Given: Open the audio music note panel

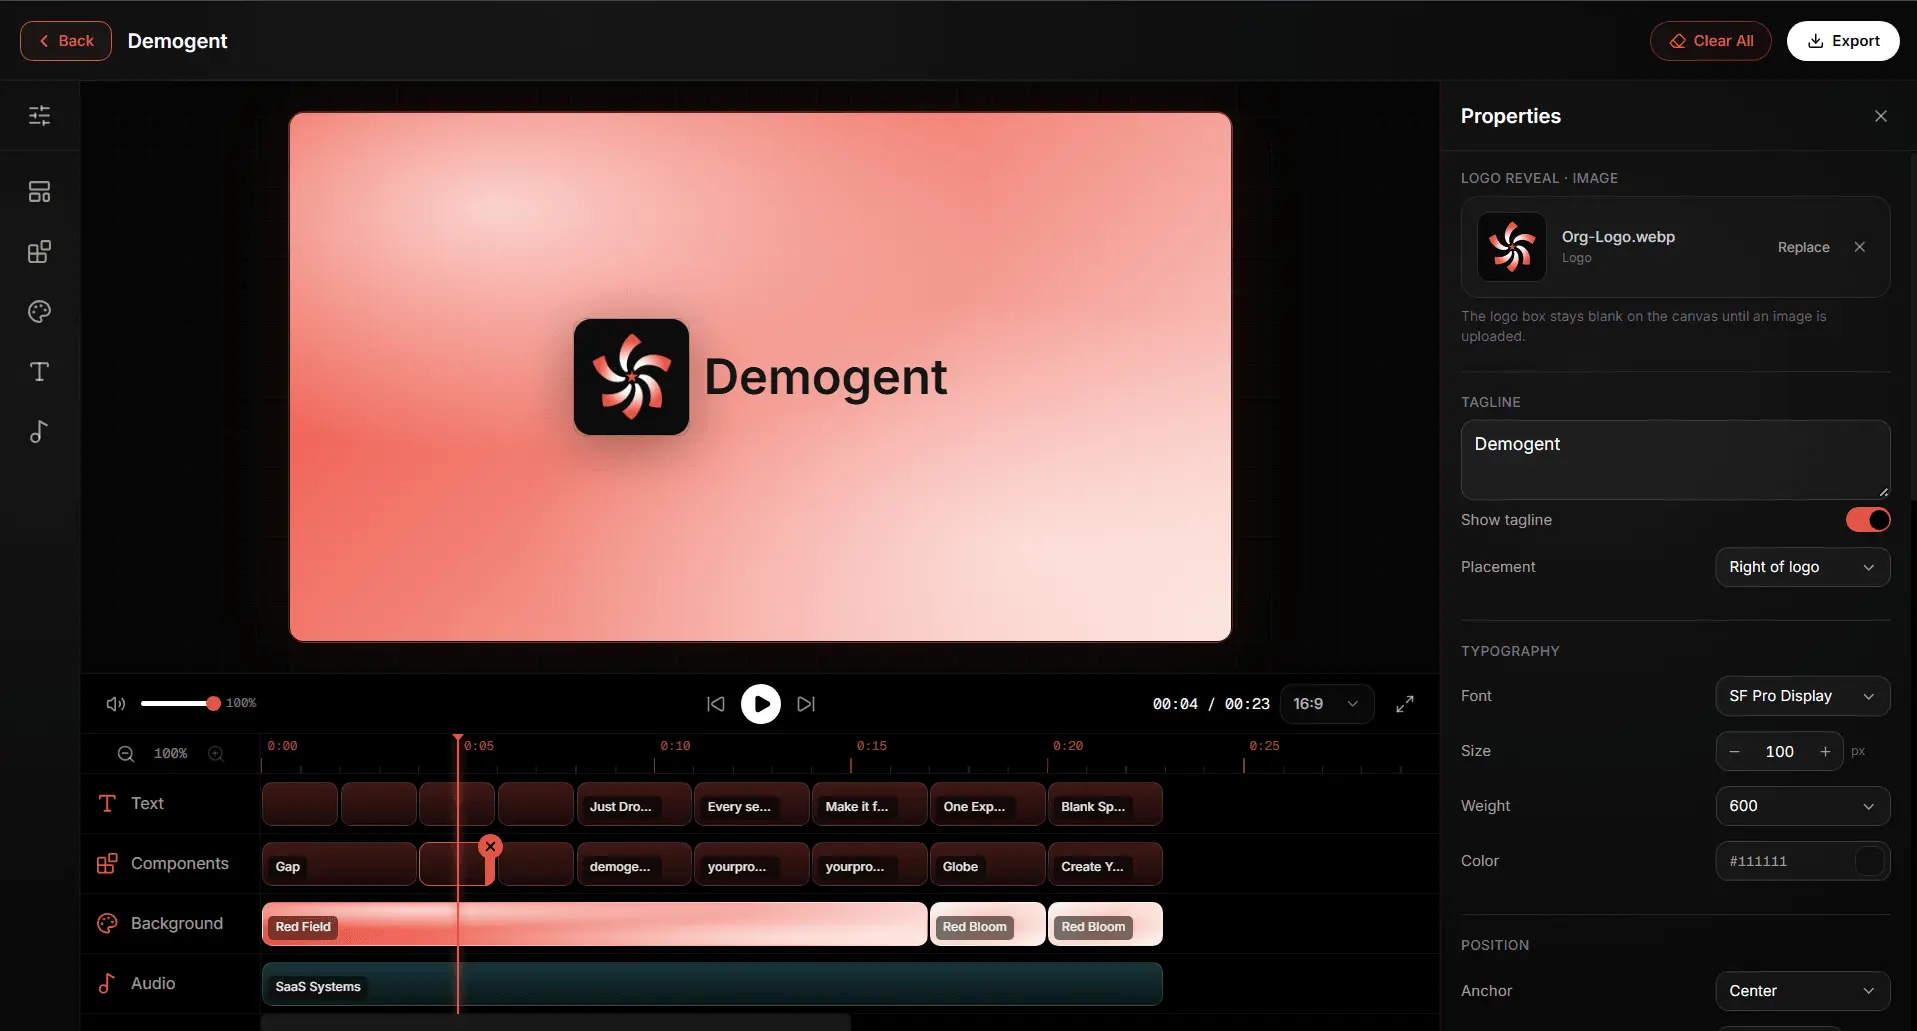Looking at the screenshot, I should [x=39, y=432].
